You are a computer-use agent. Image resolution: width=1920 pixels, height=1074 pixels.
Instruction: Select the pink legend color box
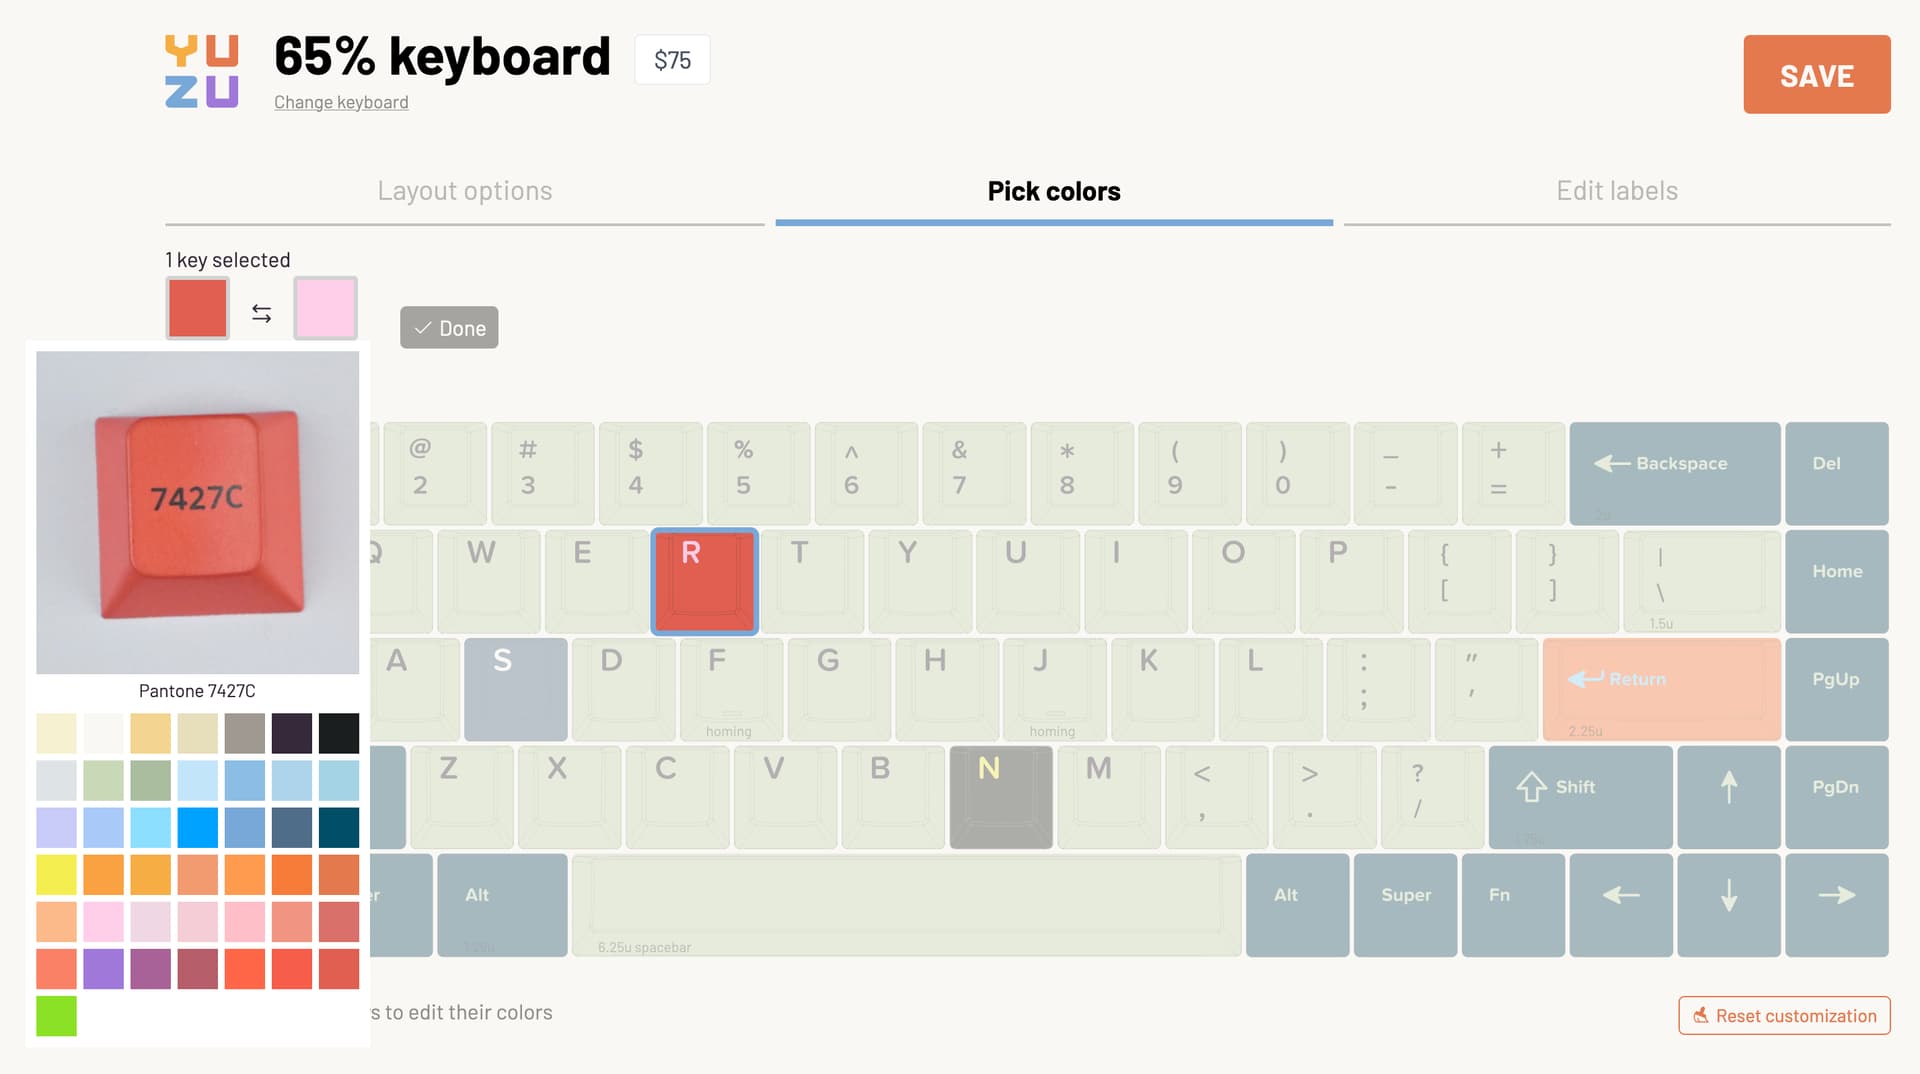click(325, 308)
